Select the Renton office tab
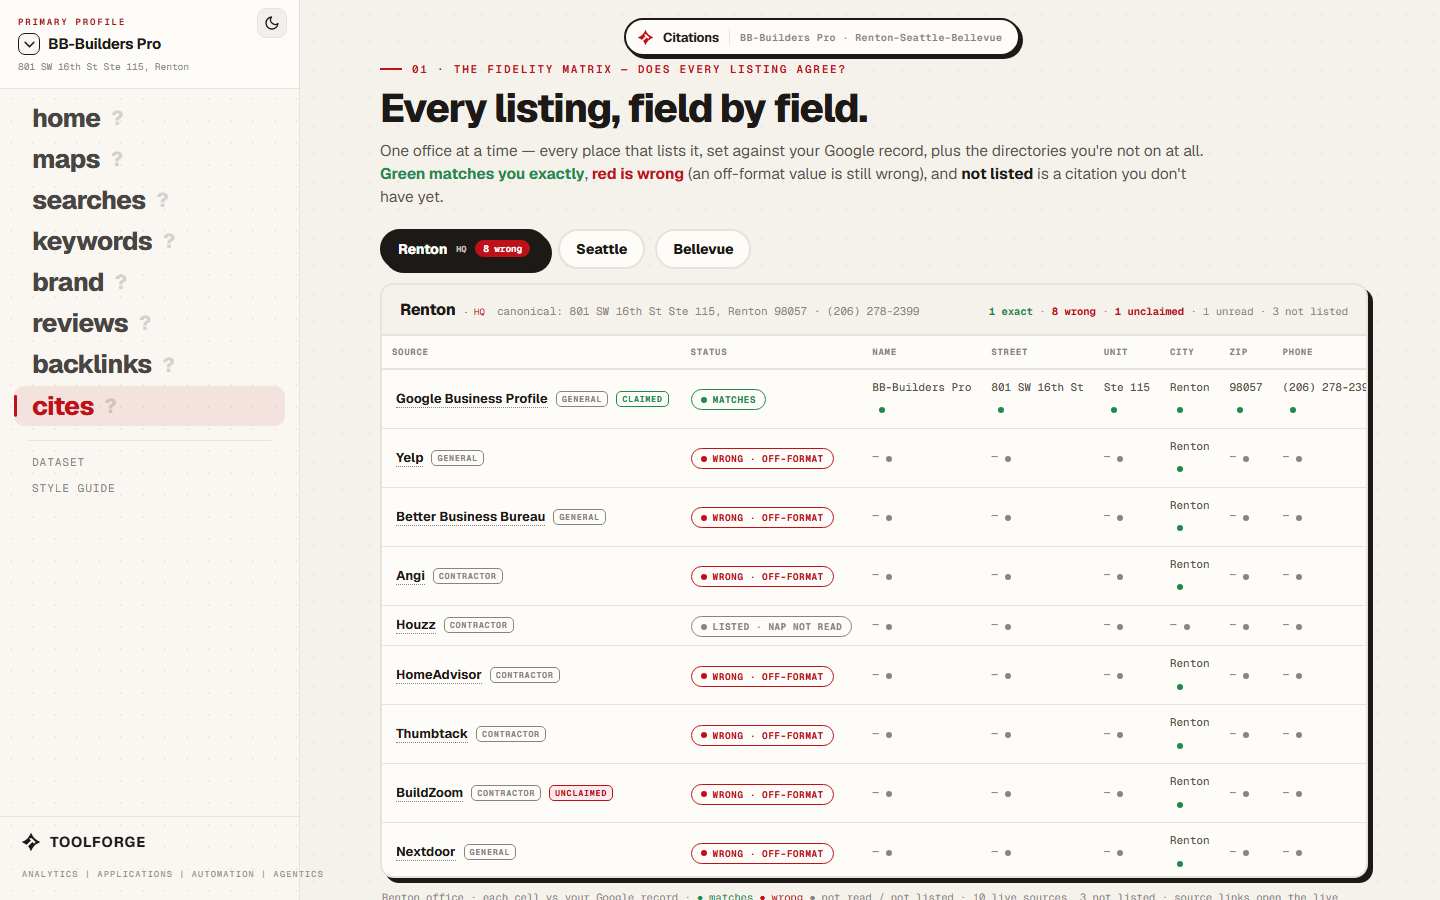The width and height of the screenshot is (1440, 900). tap(466, 250)
